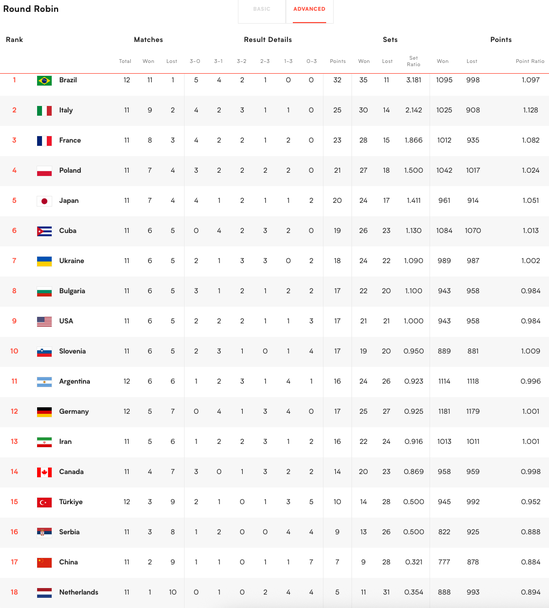The width and height of the screenshot is (549, 608).
Task: Switch to the BASIC tab
Action: pos(262,9)
